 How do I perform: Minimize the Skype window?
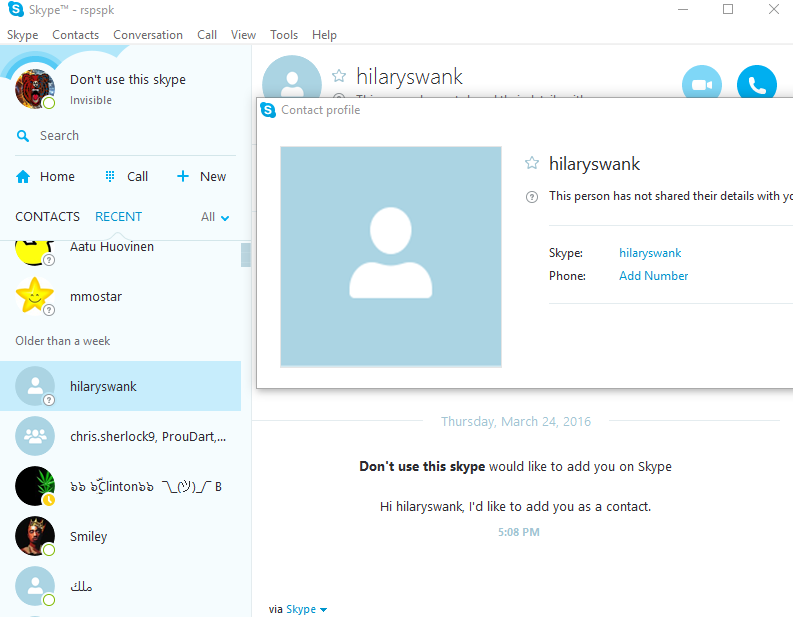point(683,9)
